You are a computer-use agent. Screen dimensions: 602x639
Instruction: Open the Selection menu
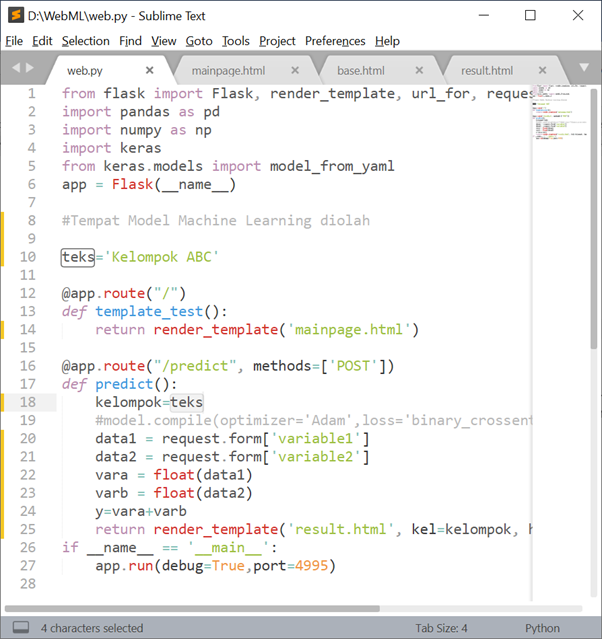click(86, 41)
